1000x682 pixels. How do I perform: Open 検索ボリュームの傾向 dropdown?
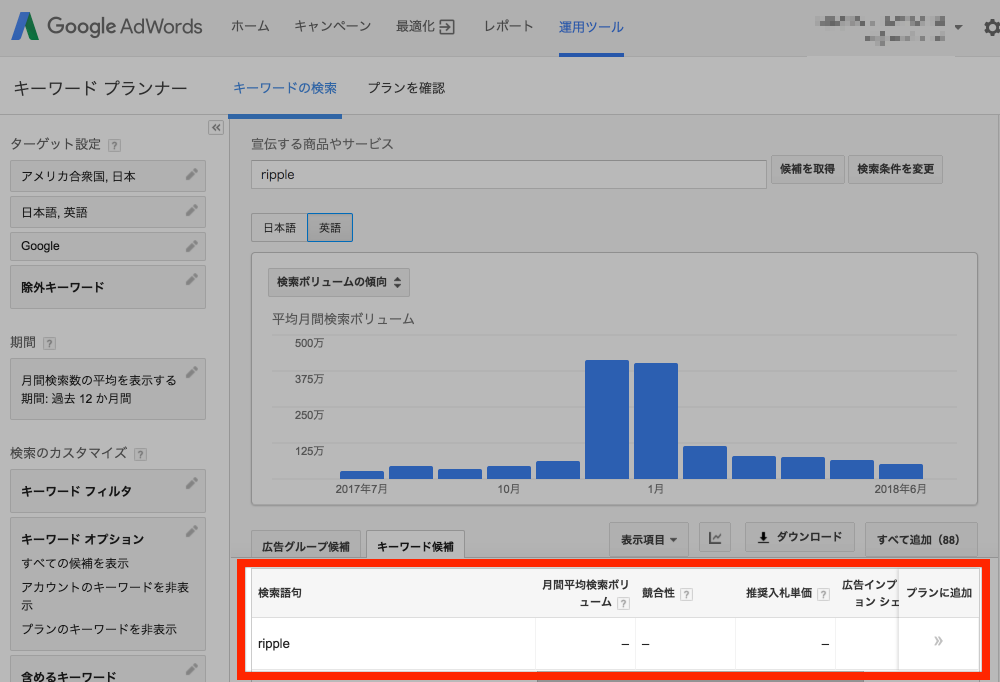[339, 282]
